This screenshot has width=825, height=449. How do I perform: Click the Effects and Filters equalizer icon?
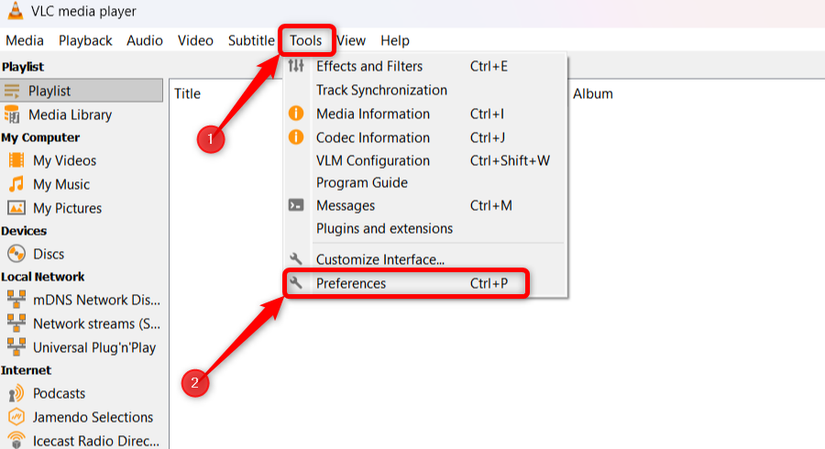click(296, 66)
